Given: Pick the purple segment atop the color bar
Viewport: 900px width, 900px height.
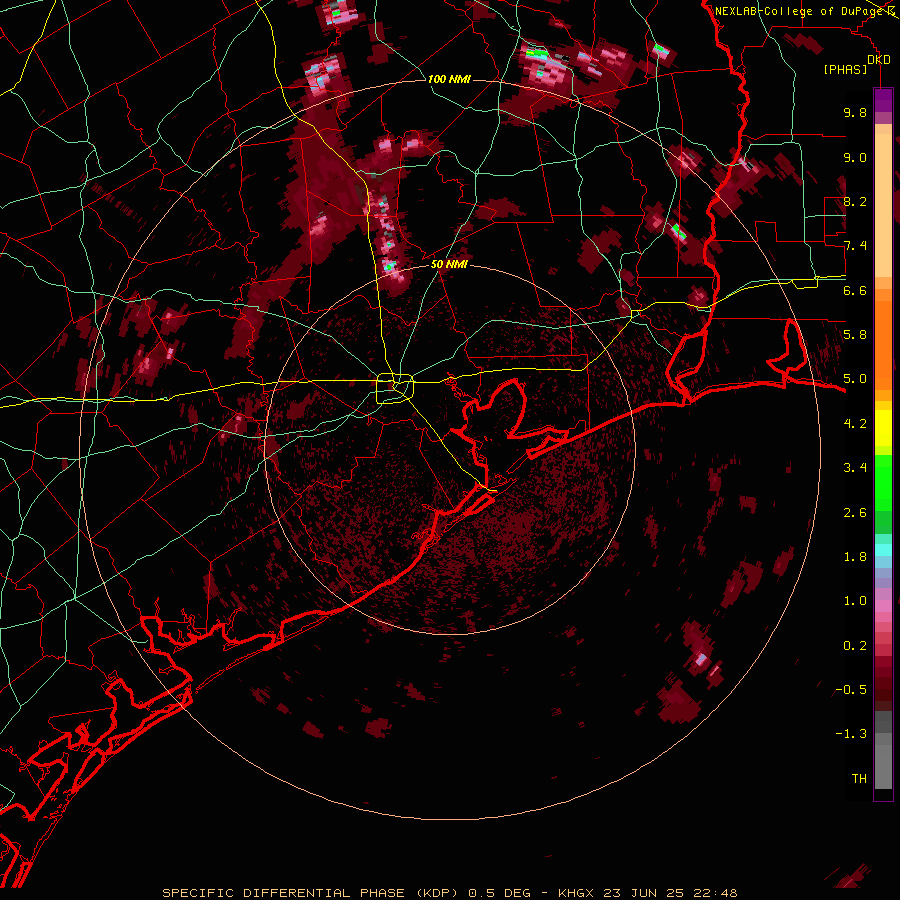Looking at the screenshot, I should click(883, 100).
